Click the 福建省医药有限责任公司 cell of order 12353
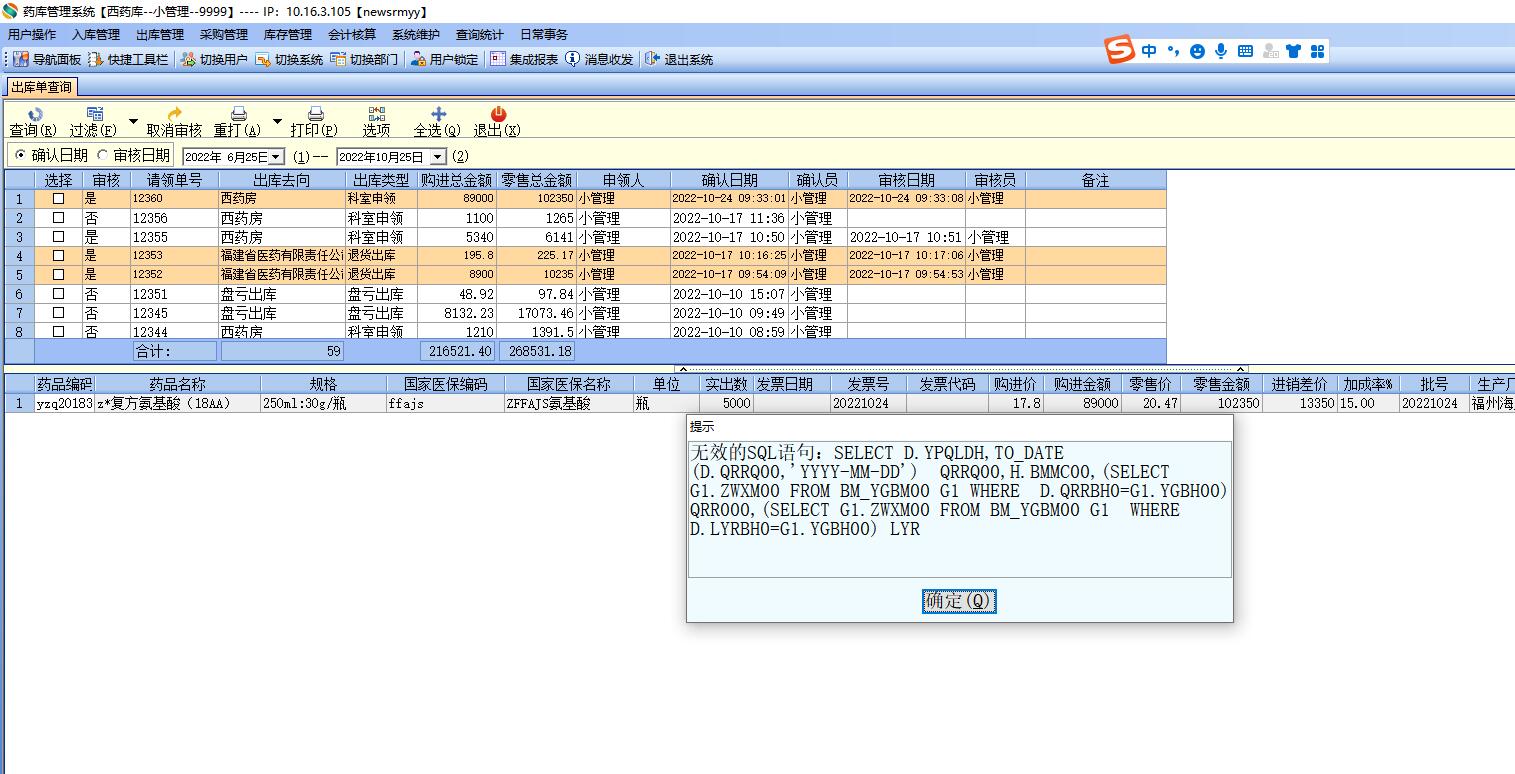This screenshot has height=774, width=1515. 281,256
